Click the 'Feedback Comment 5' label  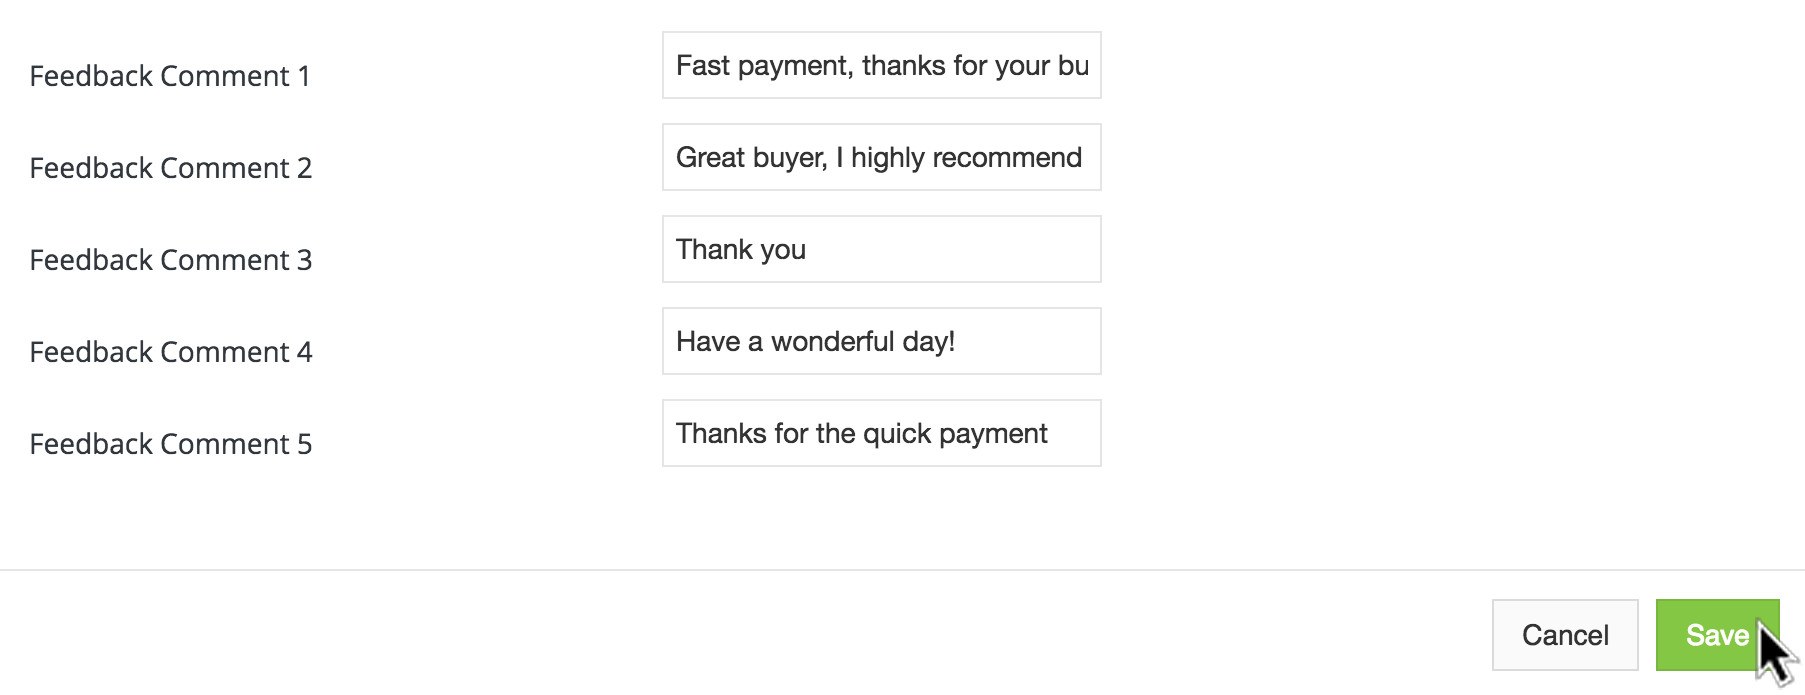[x=171, y=444]
